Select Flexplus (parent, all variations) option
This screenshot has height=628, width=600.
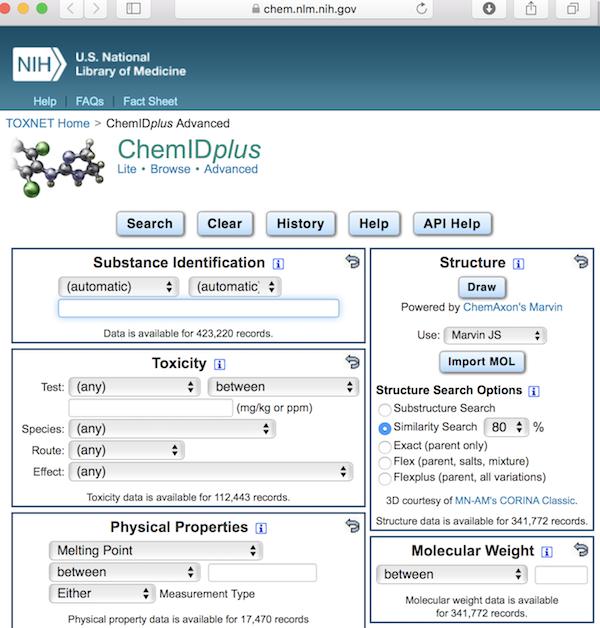385,478
